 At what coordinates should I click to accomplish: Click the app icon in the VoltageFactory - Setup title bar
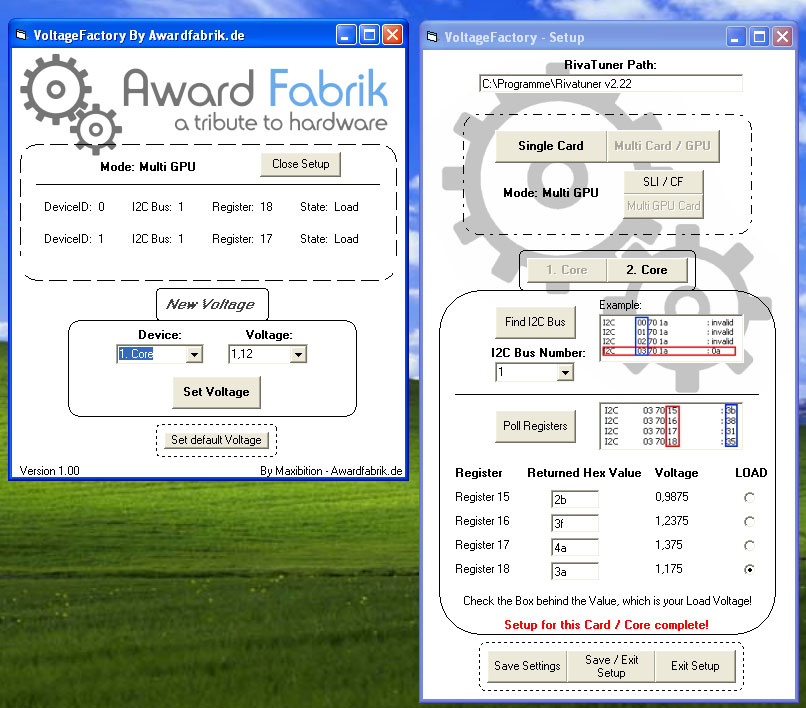432,37
